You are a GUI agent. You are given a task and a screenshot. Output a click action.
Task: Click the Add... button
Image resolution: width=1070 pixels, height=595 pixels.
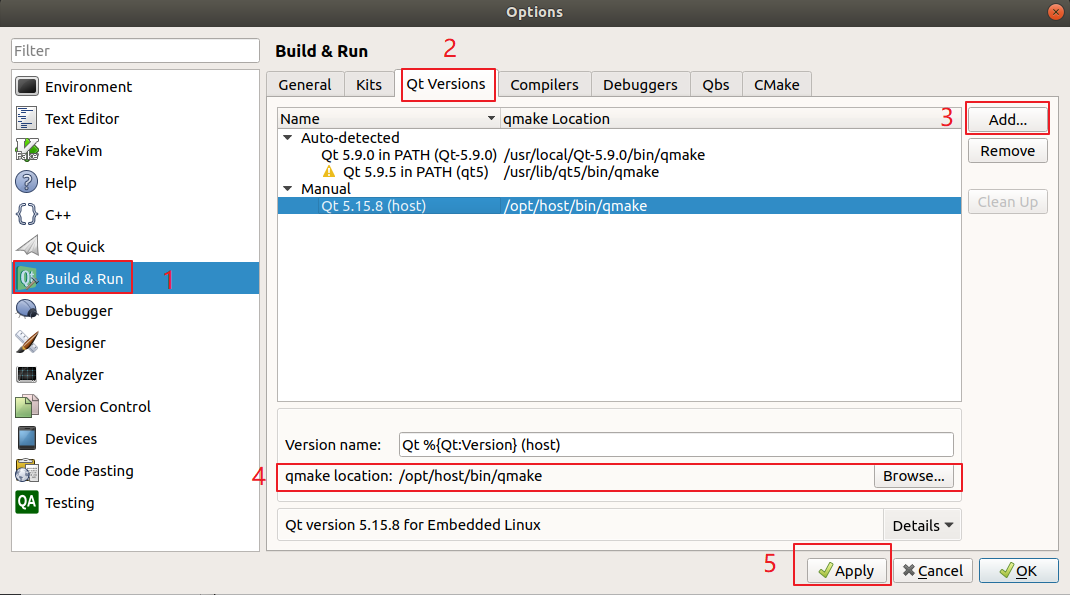[1008, 119]
